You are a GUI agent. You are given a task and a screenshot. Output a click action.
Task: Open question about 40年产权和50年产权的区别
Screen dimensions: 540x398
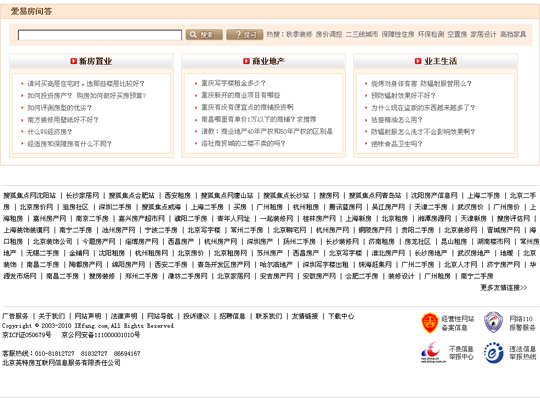[x=267, y=132]
